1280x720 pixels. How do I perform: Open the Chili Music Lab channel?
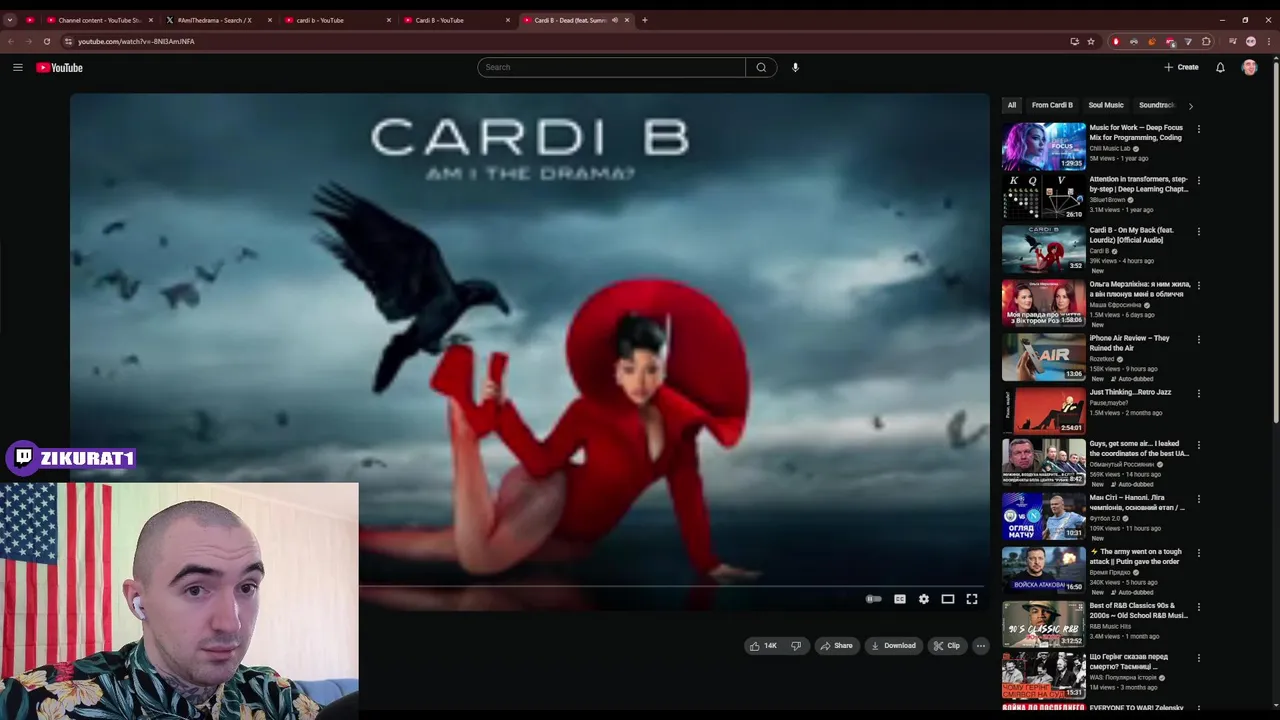(1110, 148)
